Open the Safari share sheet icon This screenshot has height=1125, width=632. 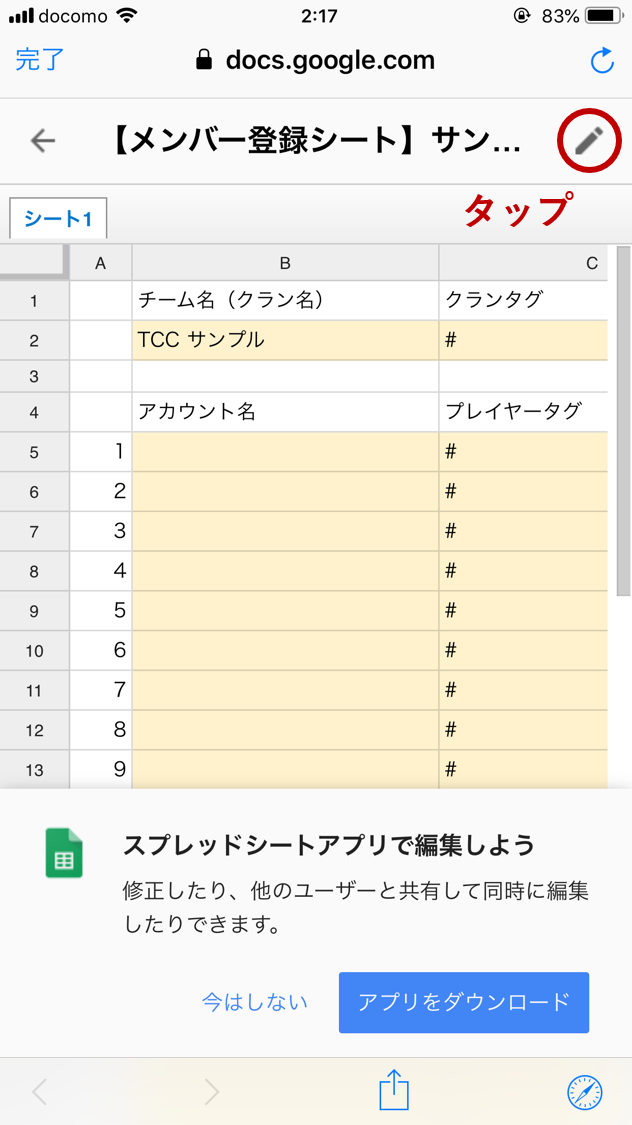click(x=394, y=1089)
